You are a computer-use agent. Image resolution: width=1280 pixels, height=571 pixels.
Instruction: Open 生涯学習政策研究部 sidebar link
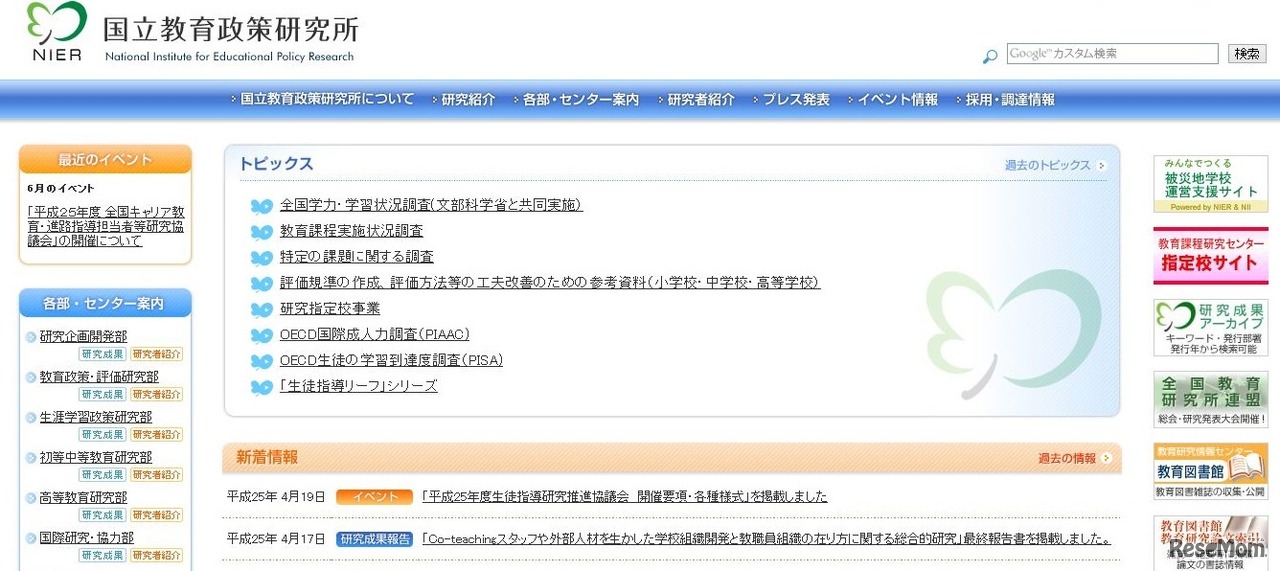point(96,417)
